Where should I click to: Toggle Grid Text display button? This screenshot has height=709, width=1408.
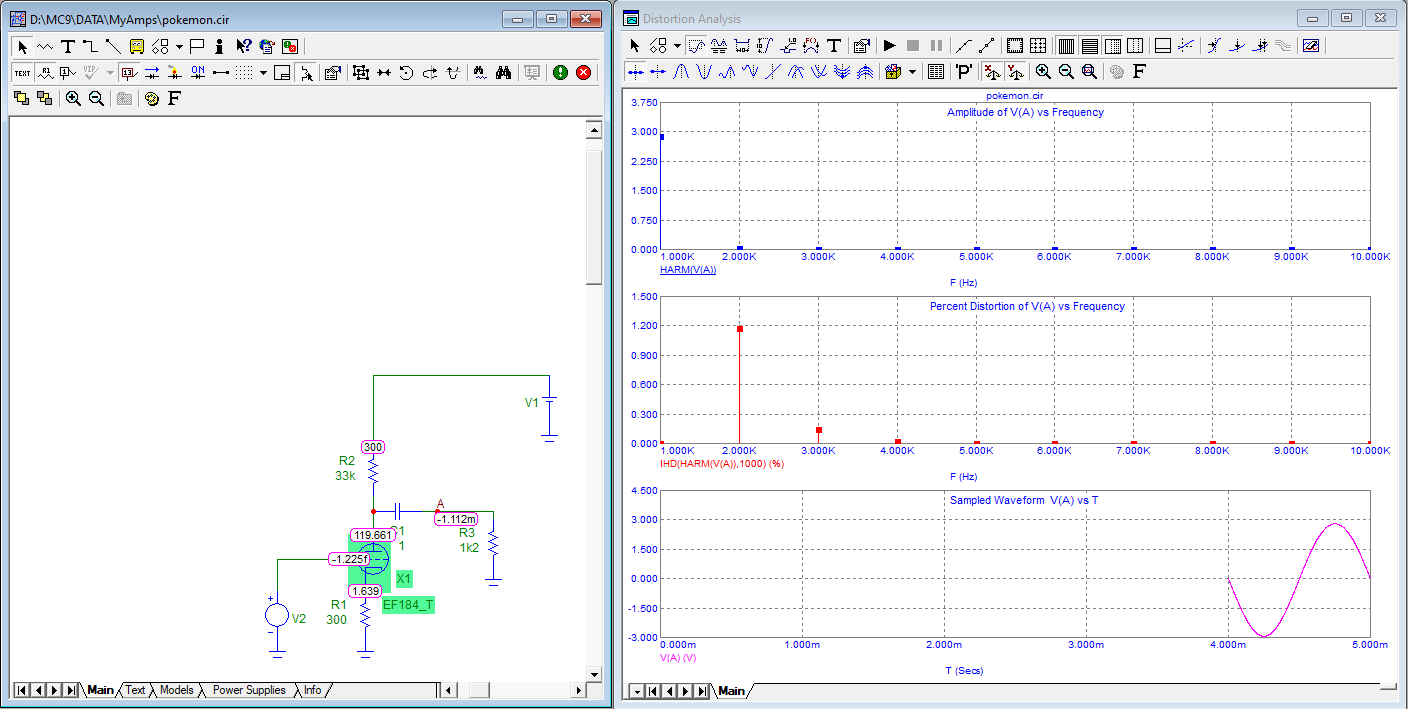pyautogui.click(x=22, y=72)
